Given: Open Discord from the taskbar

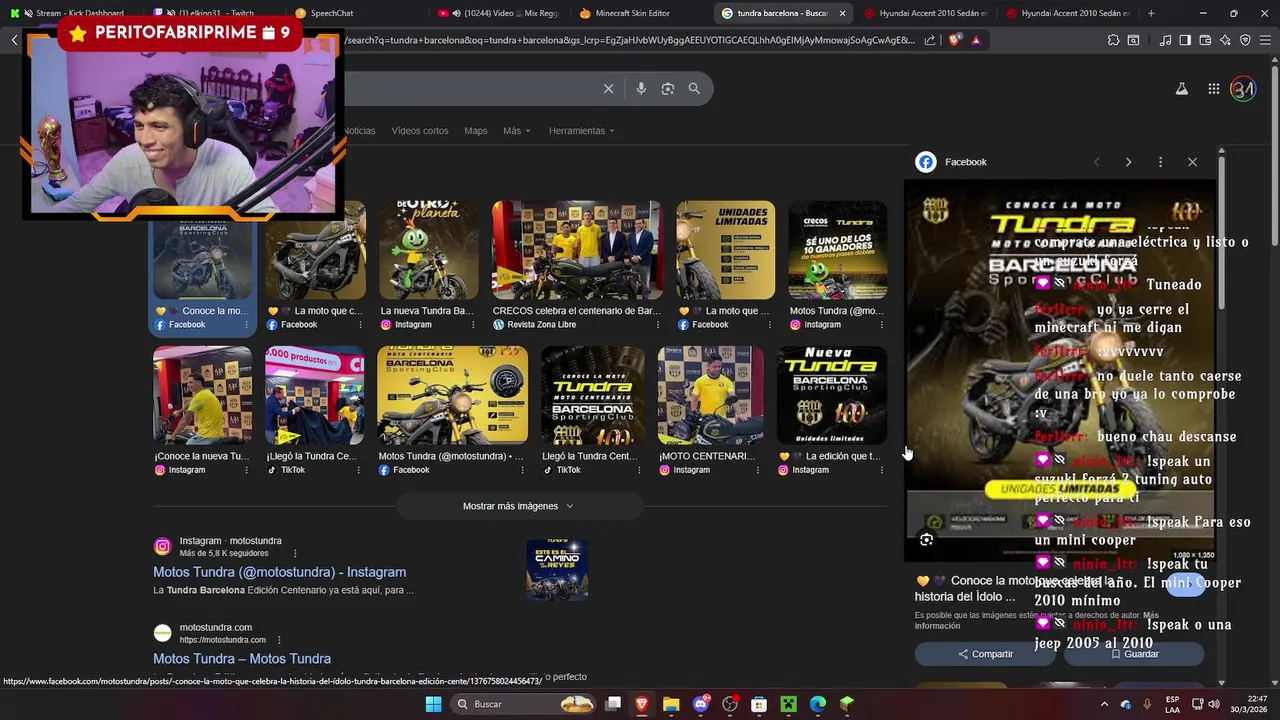Looking at the screenshot, I should pyautogui.click(x=701, y=704).
